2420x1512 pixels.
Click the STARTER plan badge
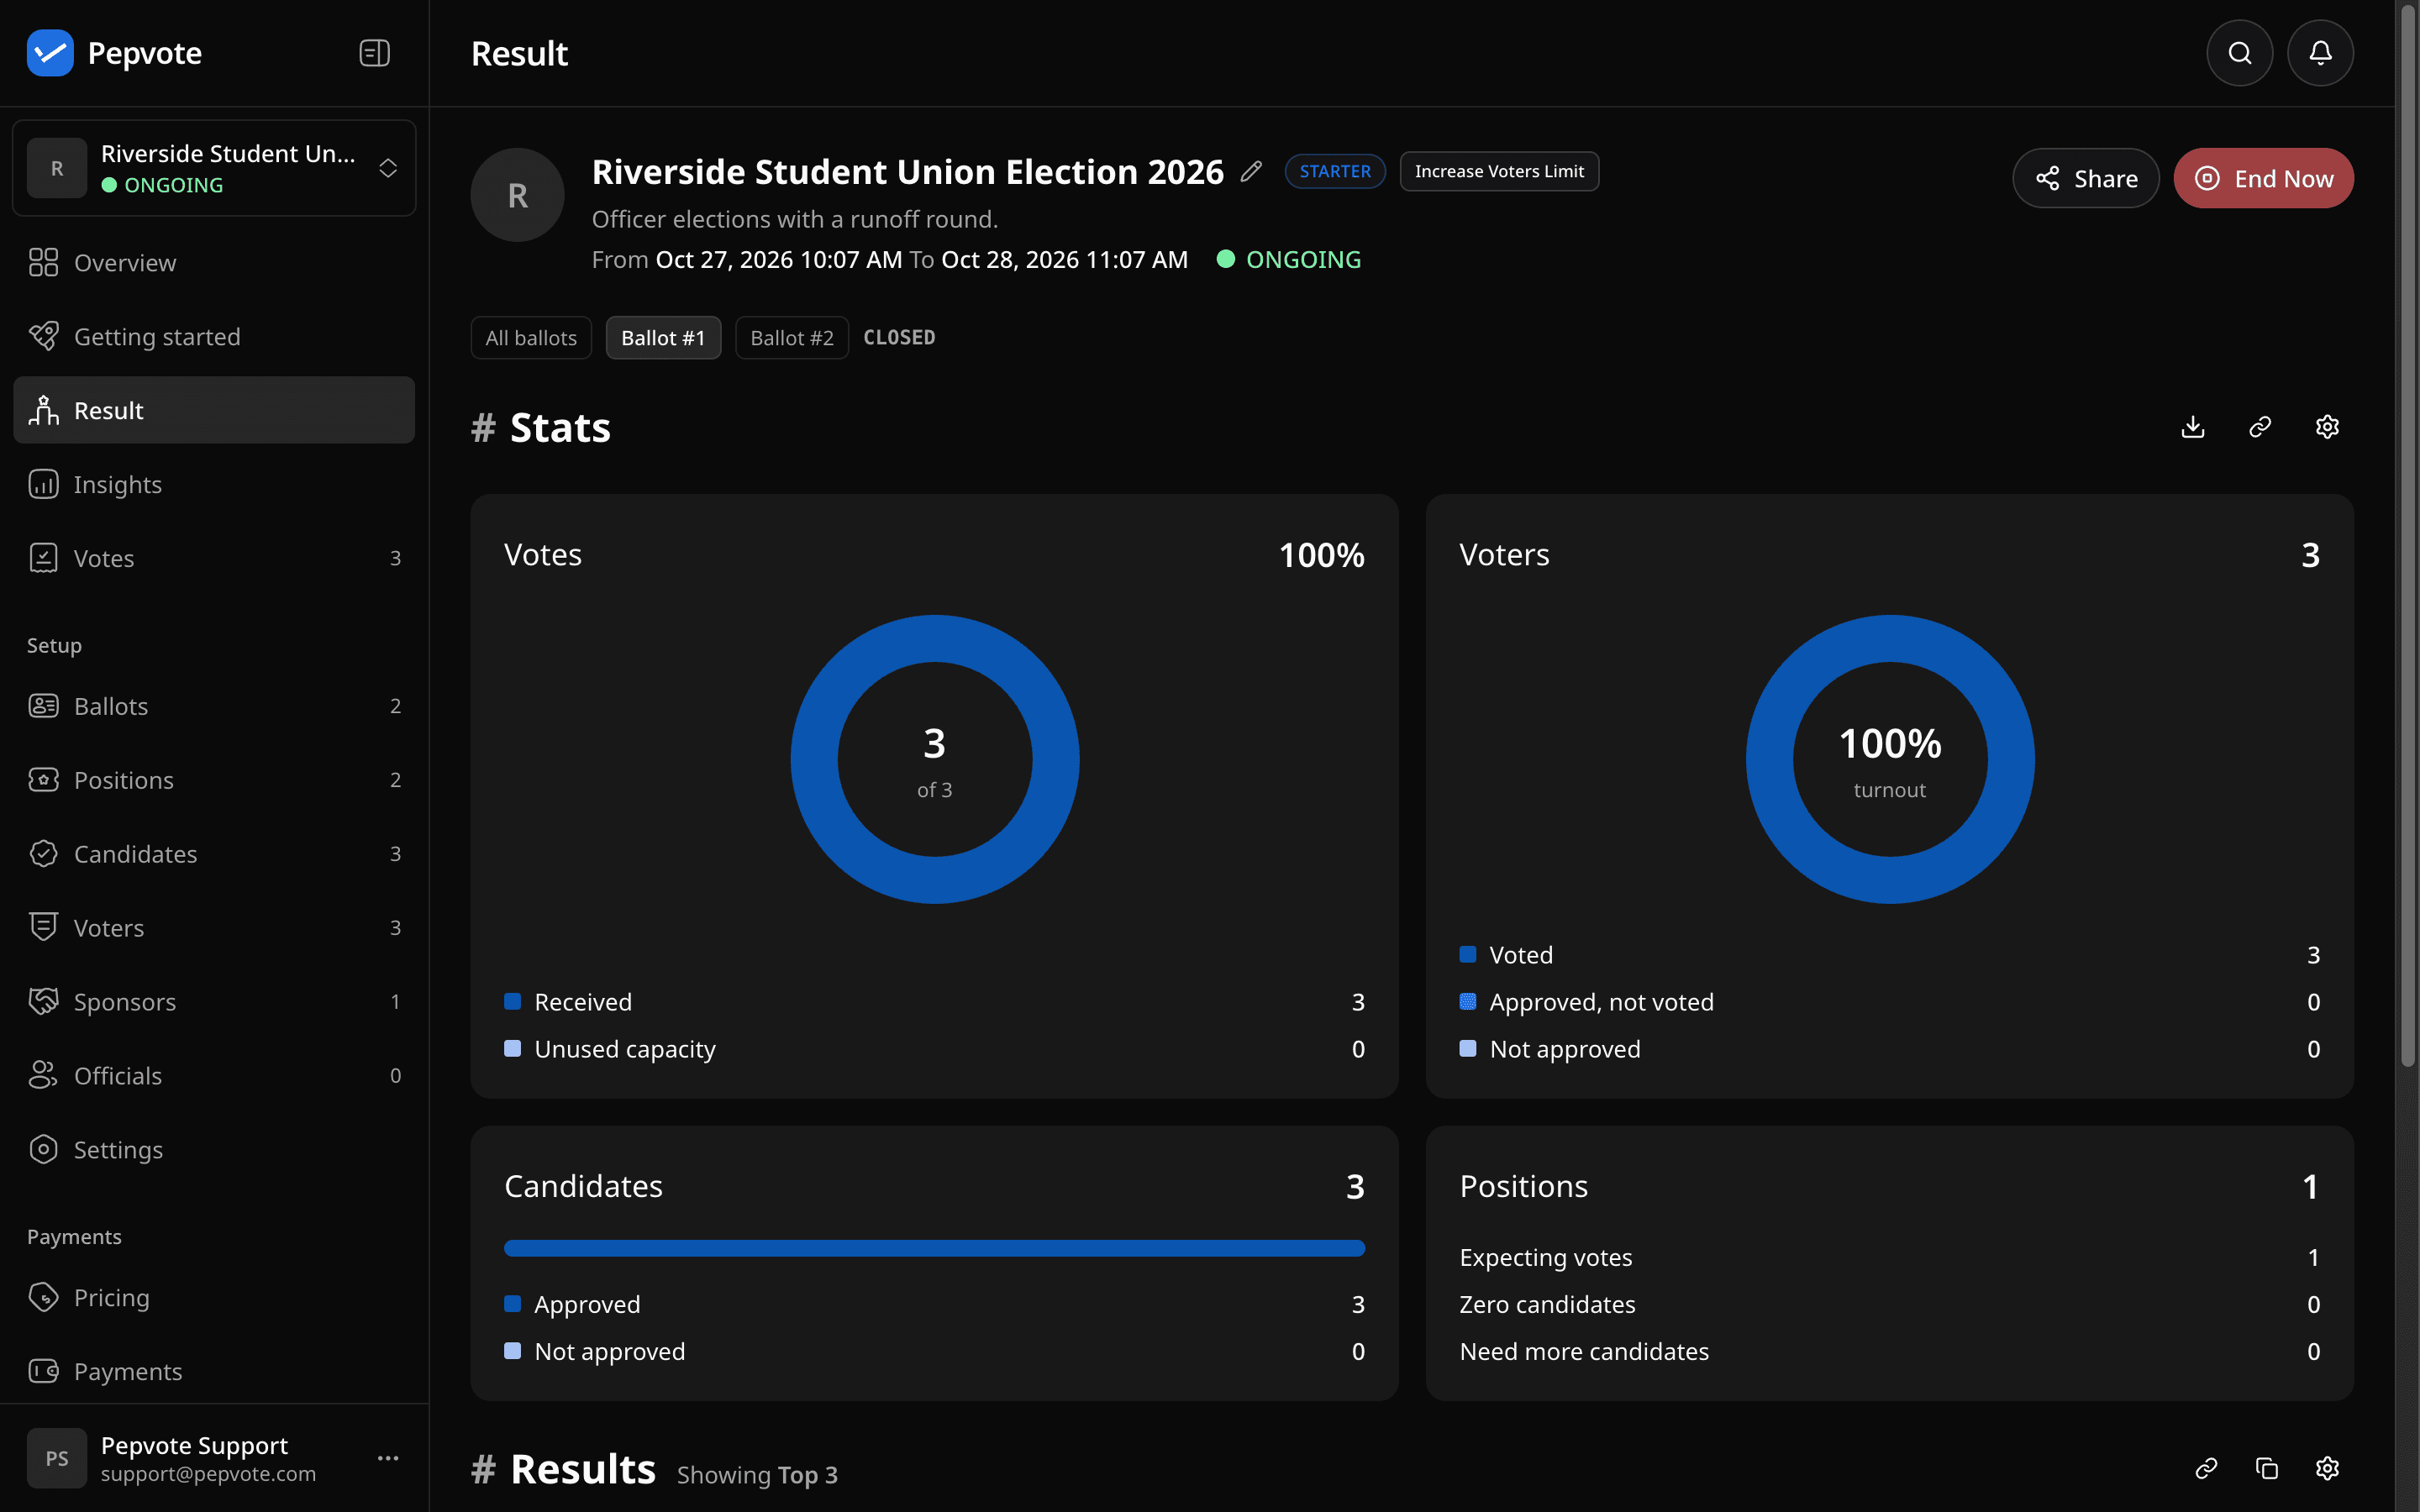(x=1335, y=171)
